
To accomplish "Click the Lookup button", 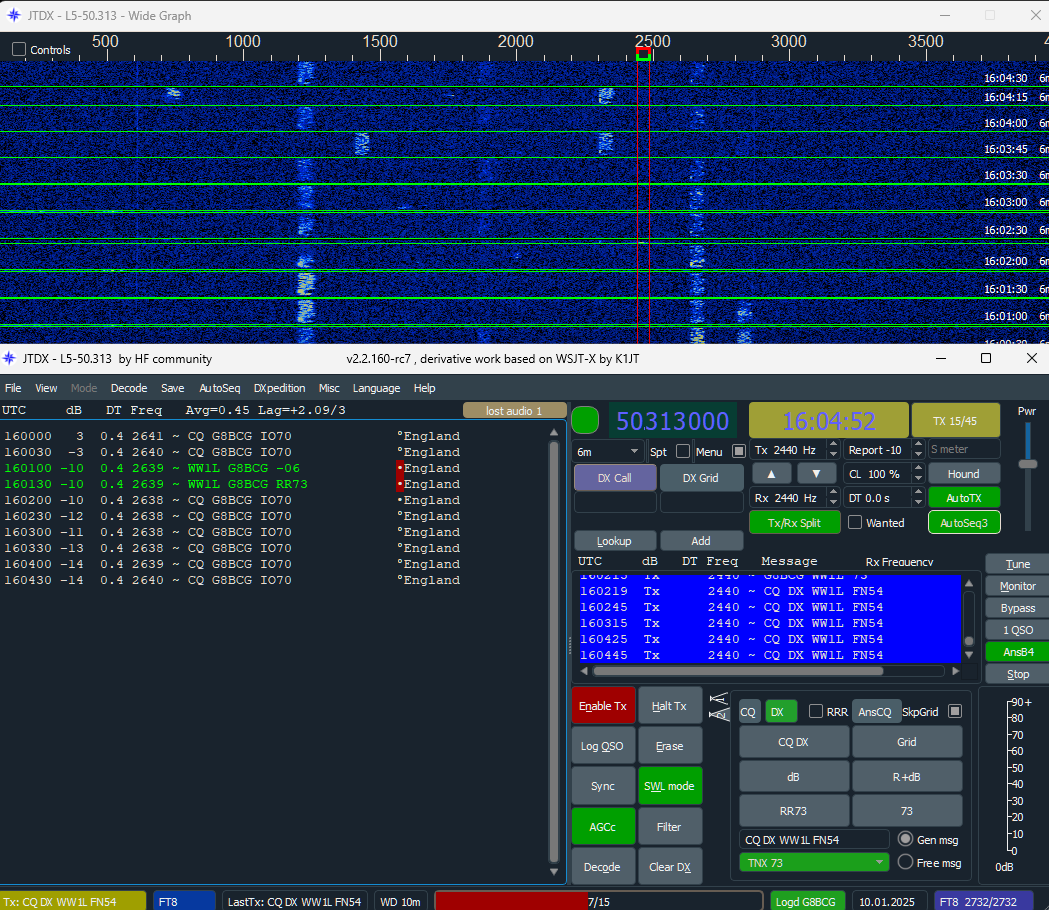I will (613, 541).
